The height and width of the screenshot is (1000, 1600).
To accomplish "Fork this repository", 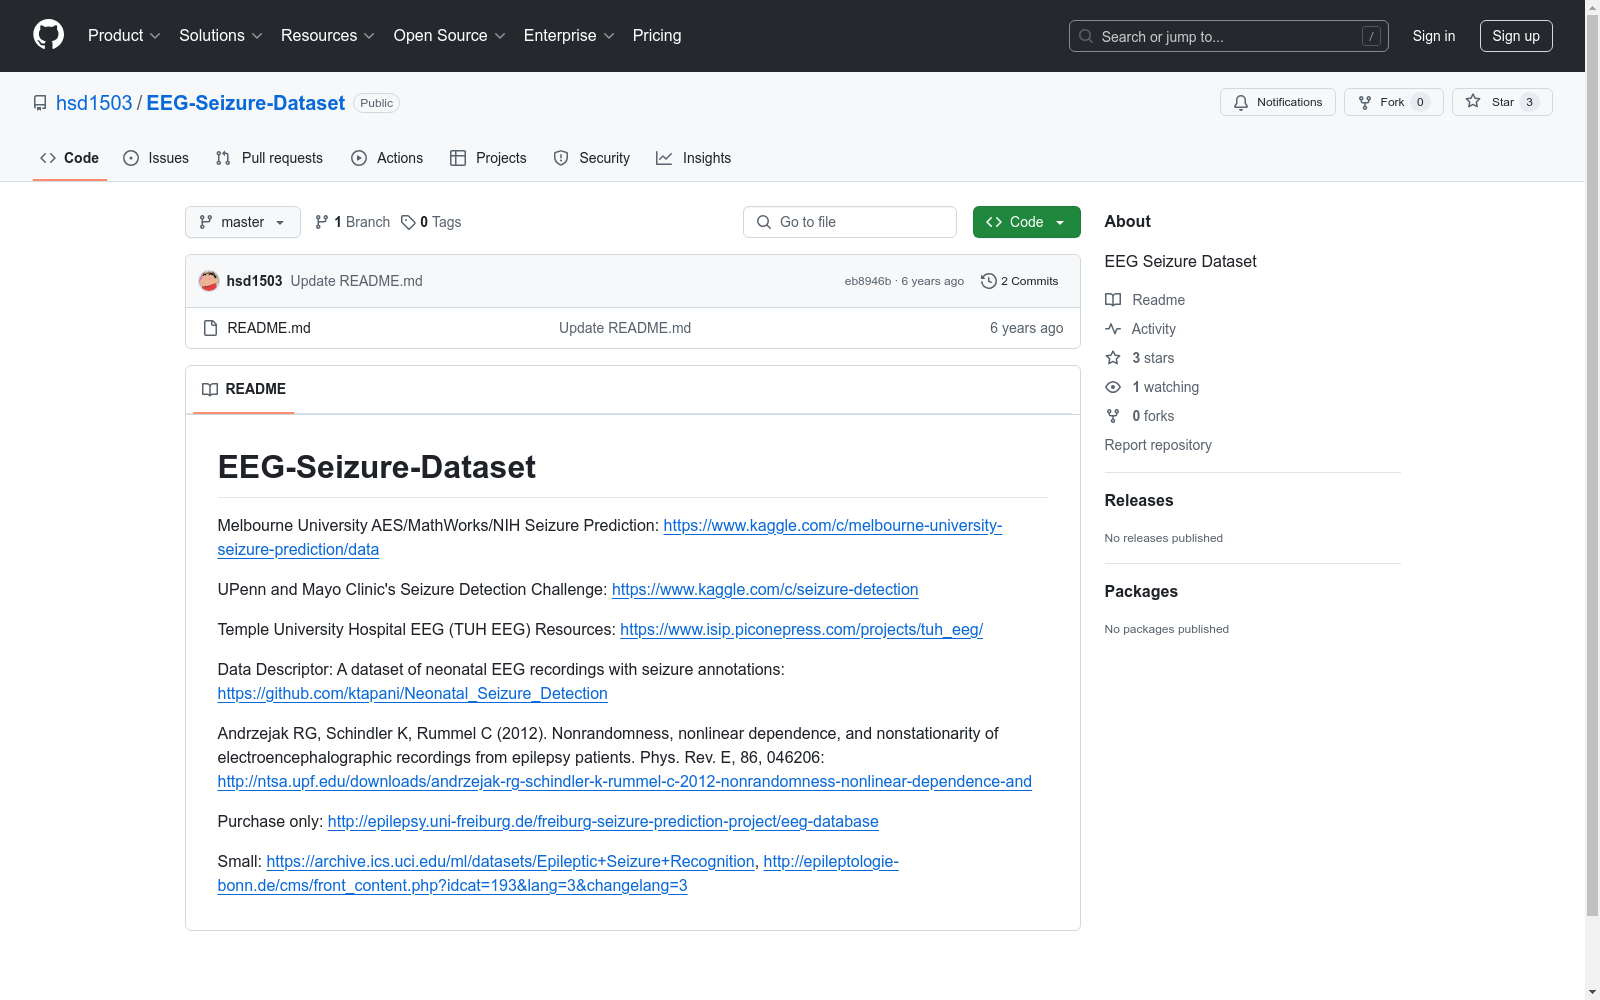I will tap(1393, 102).
